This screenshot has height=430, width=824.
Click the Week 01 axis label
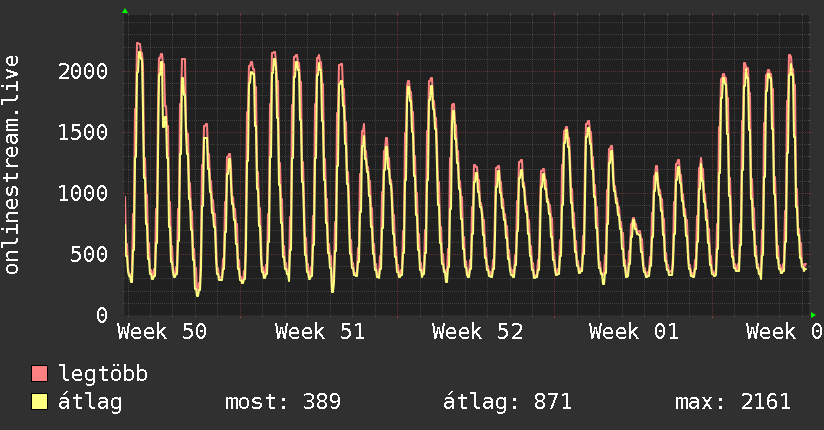tap(634, 332)
